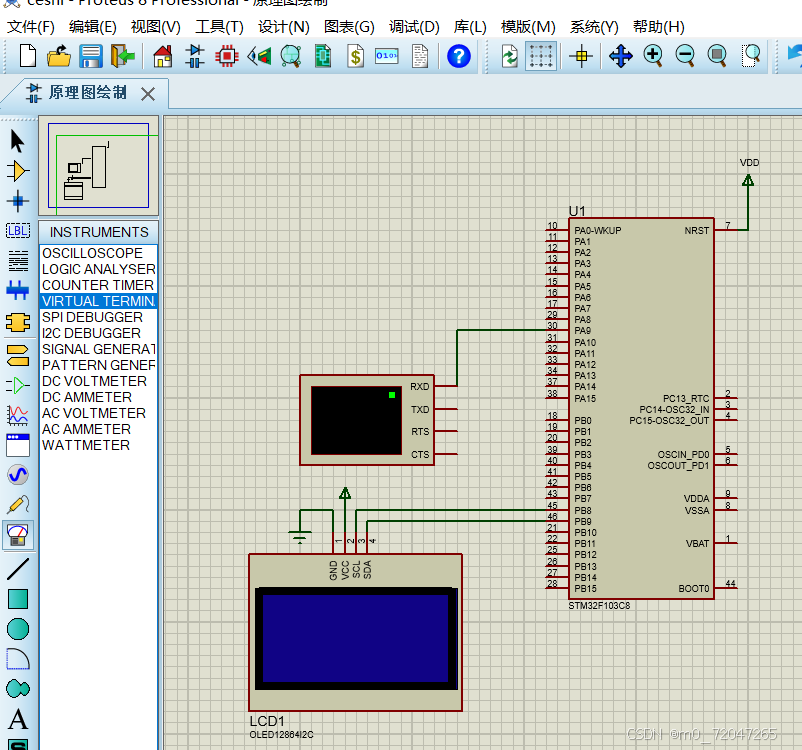Open Help via the question mark icon

(458, 57)
